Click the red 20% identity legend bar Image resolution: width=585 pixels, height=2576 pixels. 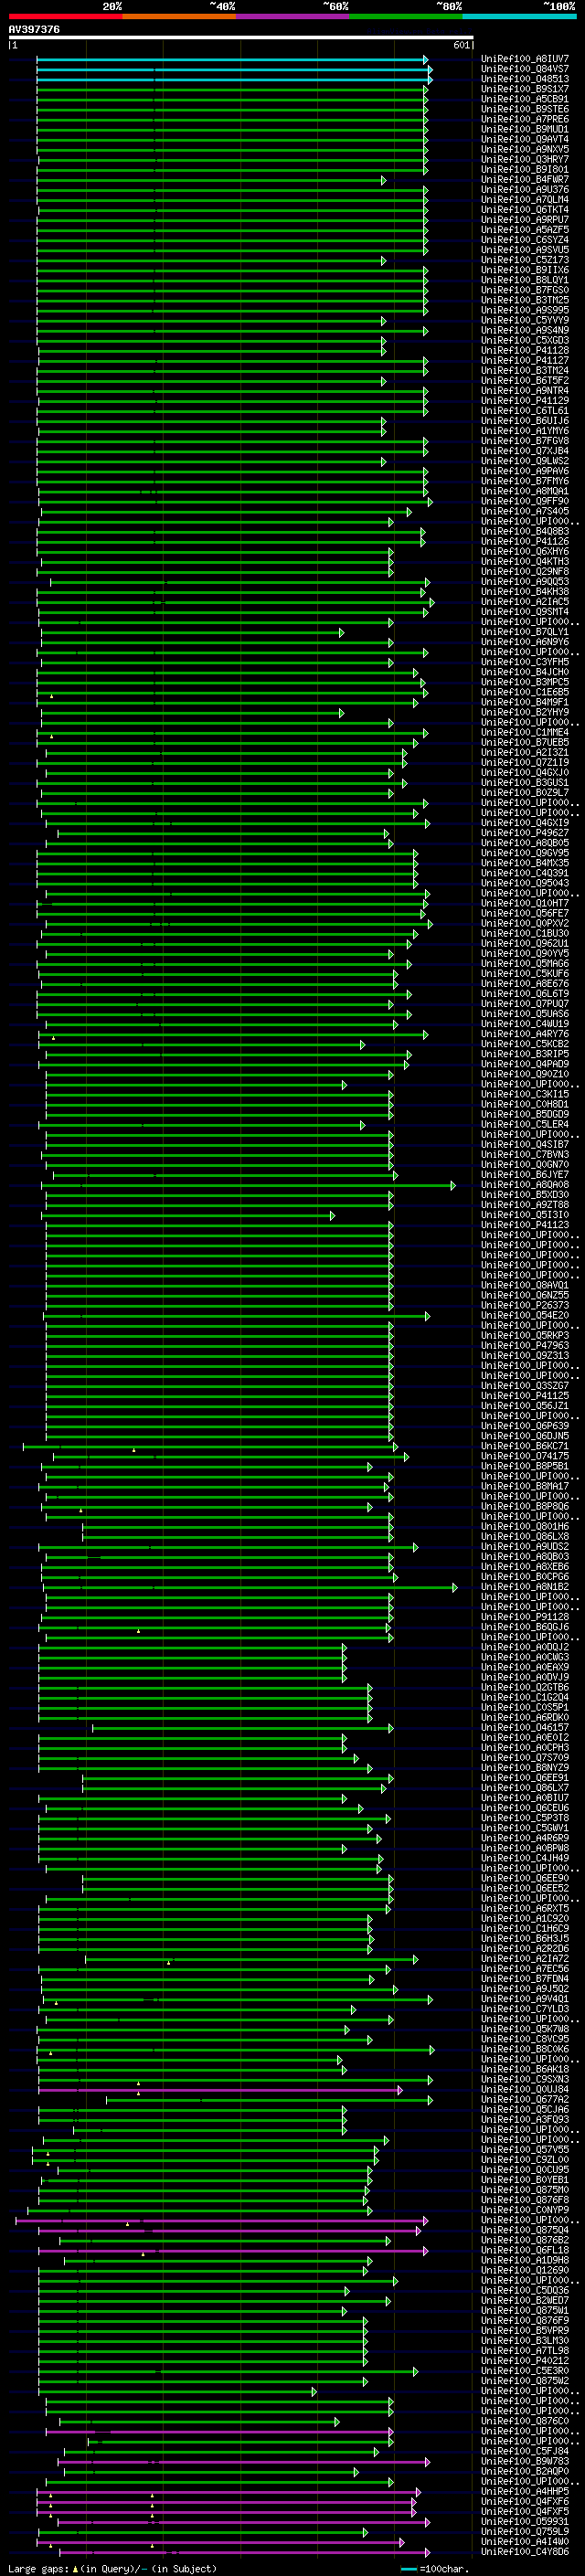(x=65, y=16)
